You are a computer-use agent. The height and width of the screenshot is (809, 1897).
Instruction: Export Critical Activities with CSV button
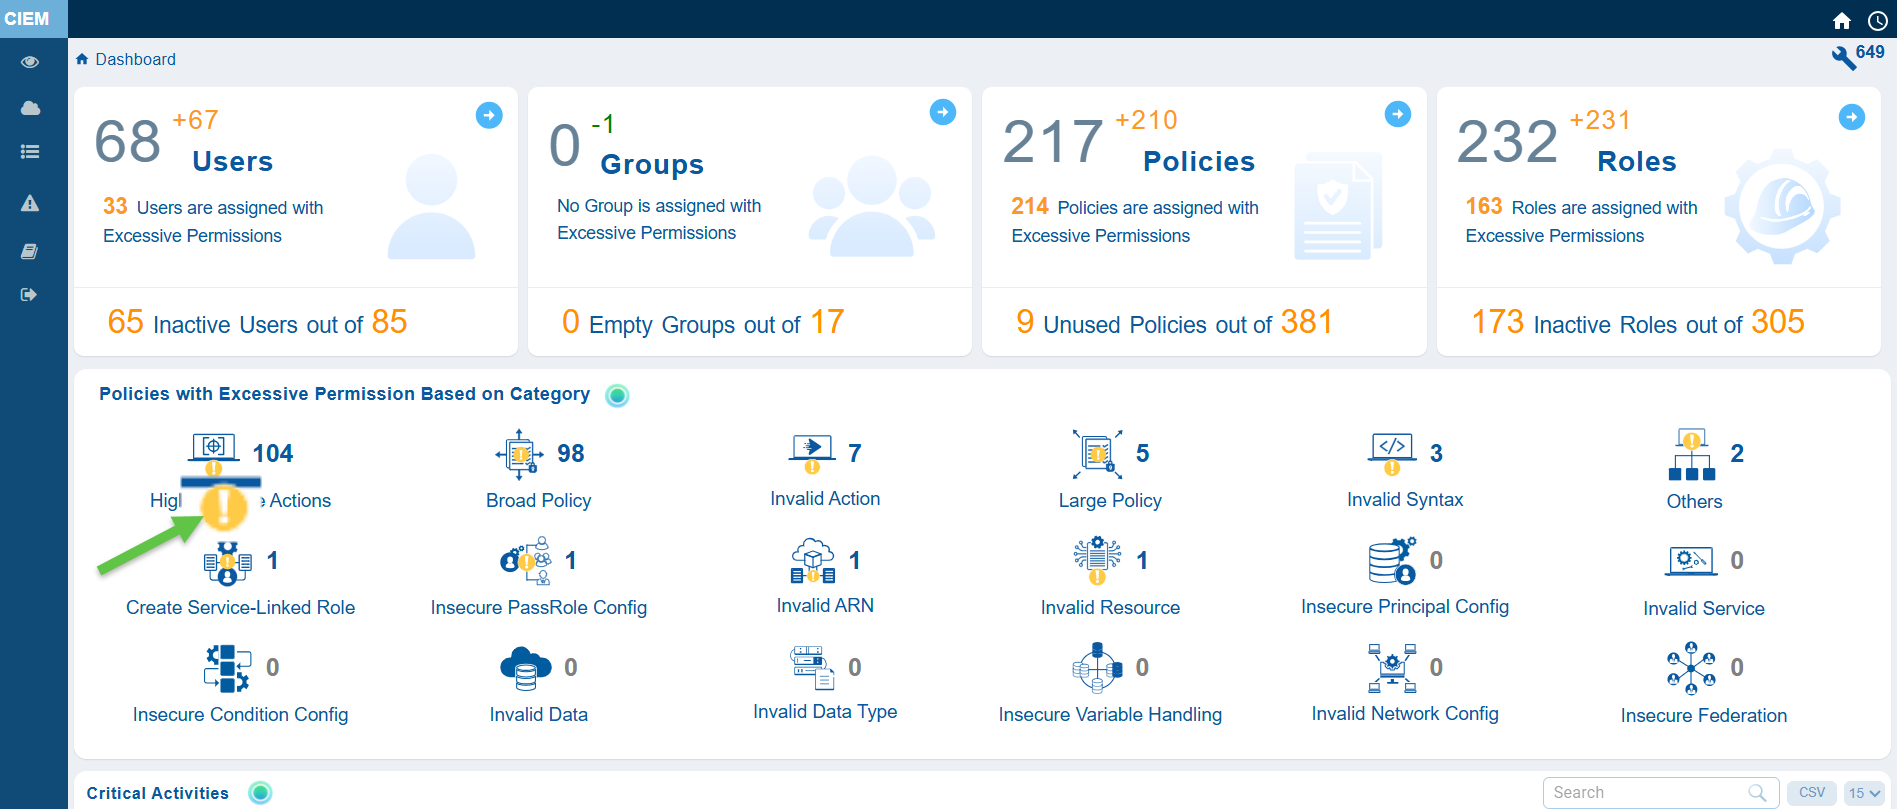pyautogui.click(x=1811, y=793)
